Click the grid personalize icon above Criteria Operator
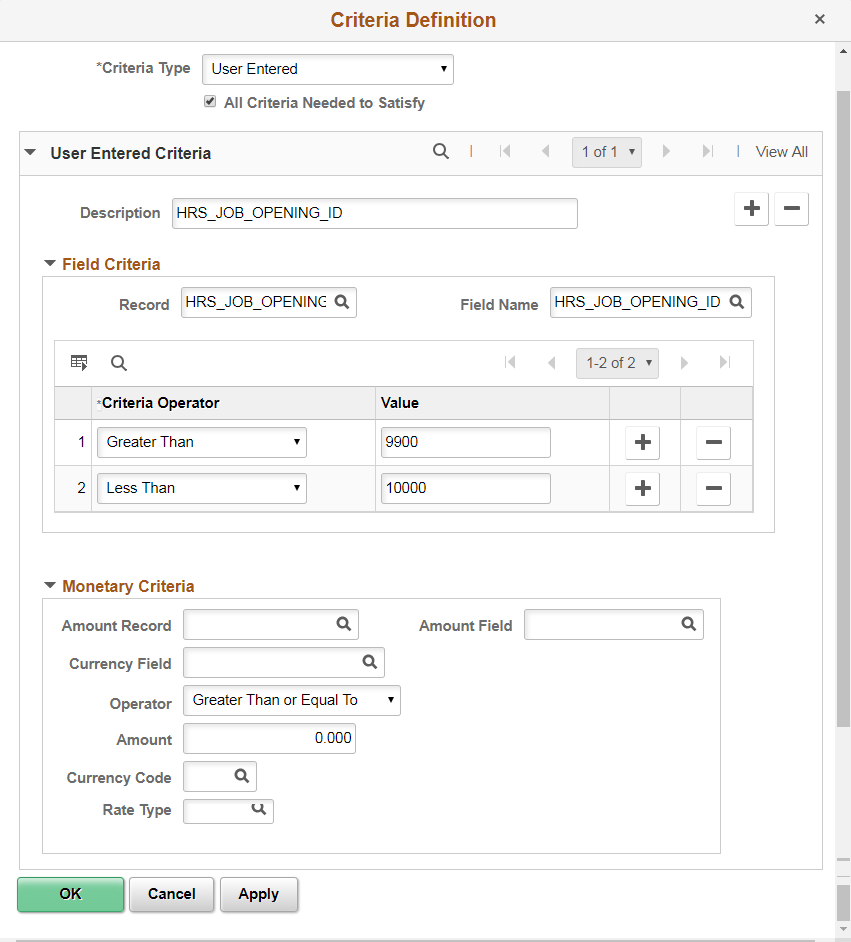The width and height of the screenshot is (851, 942). click(x=79, y=362)
